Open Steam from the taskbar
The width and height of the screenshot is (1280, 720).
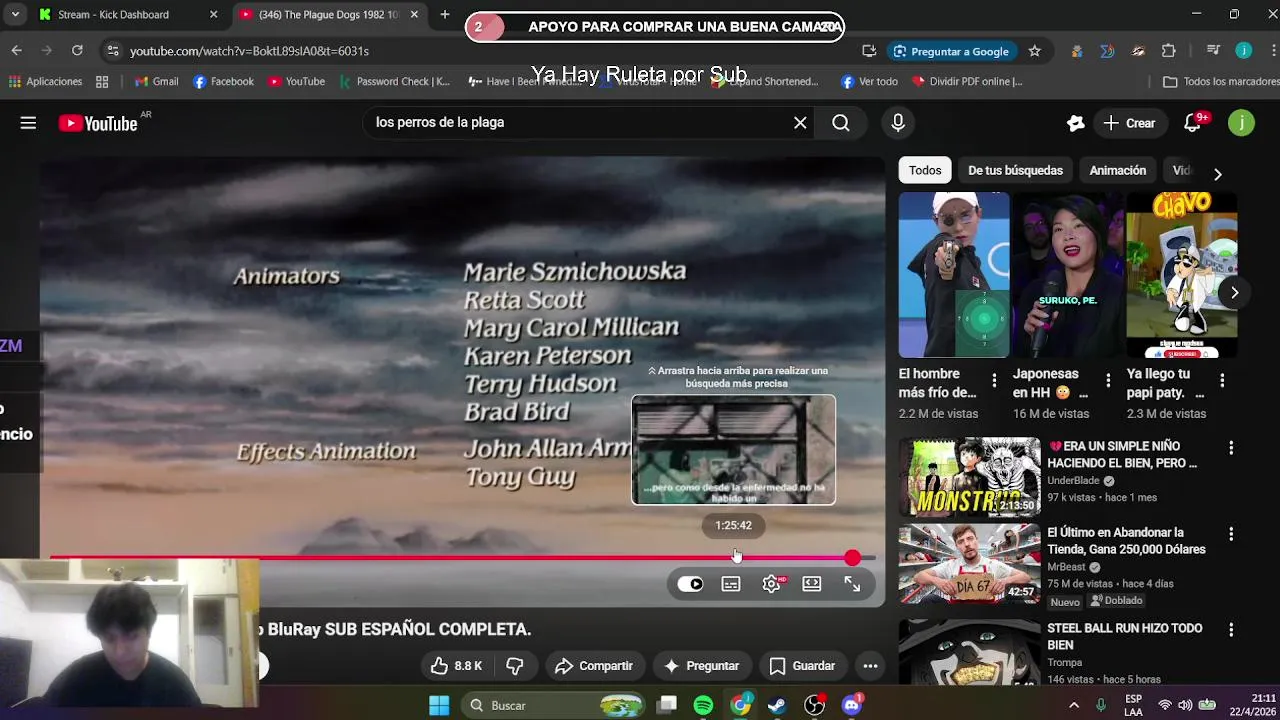coord(777,706)
